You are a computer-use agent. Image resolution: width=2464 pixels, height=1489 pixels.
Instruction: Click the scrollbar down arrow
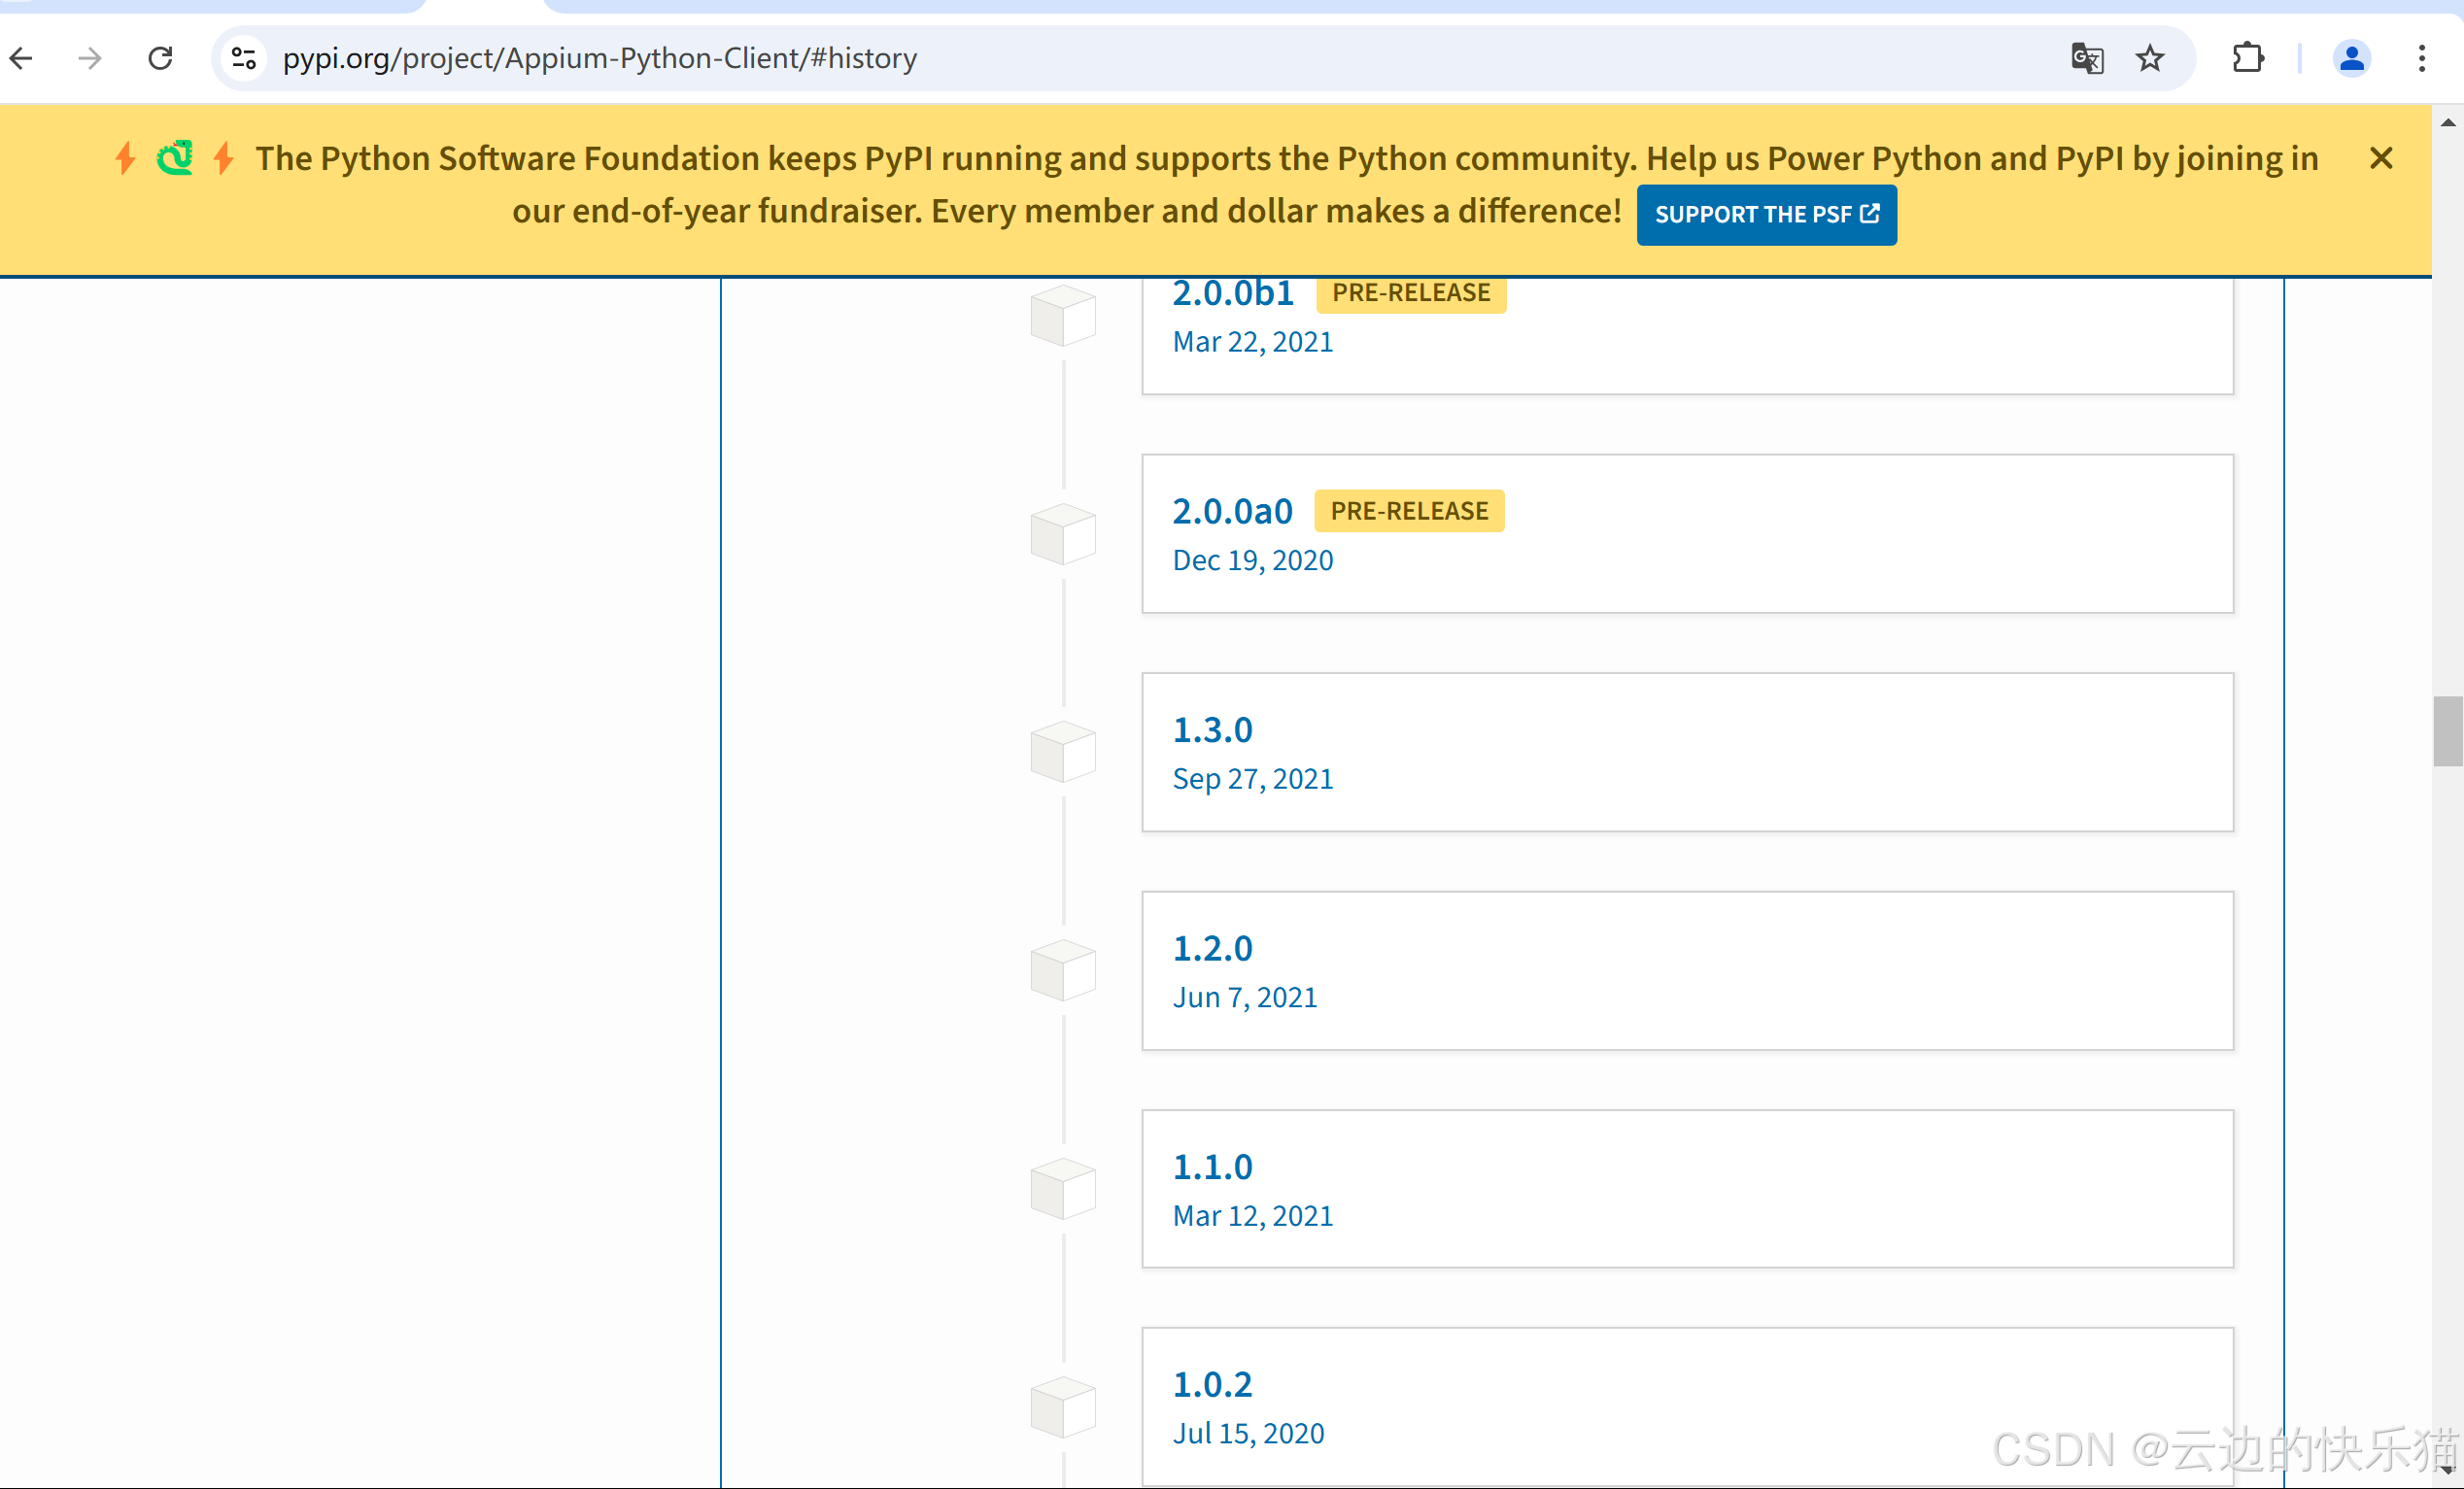coord(2447,1471)
